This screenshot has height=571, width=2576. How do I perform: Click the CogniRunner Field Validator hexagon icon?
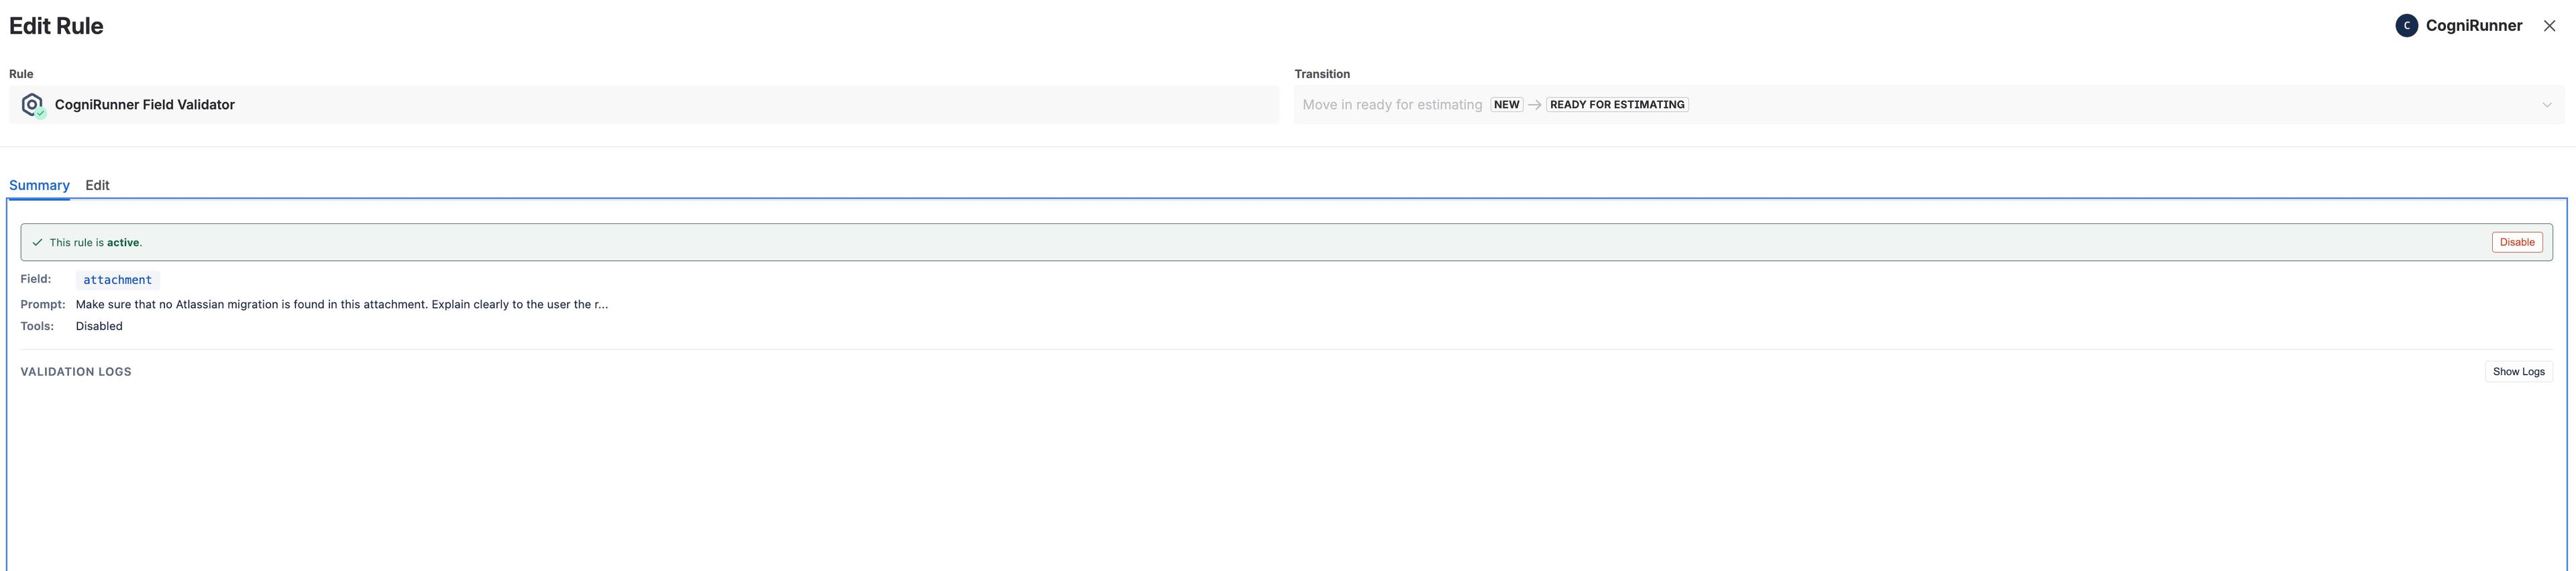pyautogui.click(x=33, y=105)
